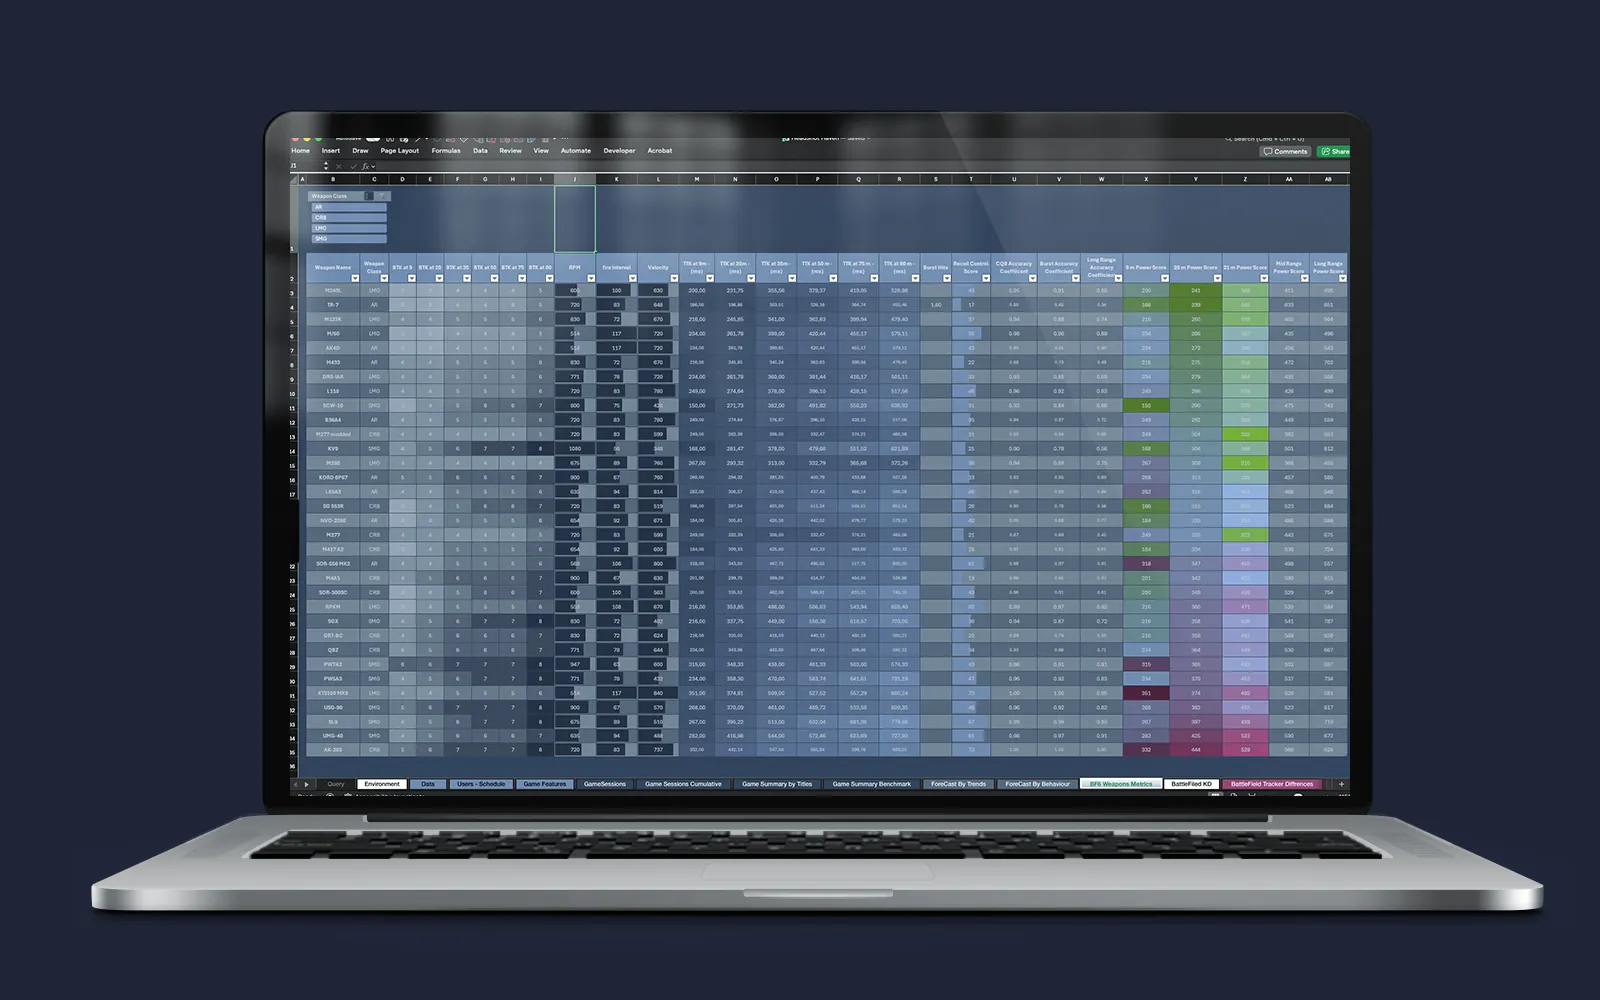This screenshot has width=1600, height=1000.
Task: Select the weapon name cell KV9
Action: pos(333,449)
